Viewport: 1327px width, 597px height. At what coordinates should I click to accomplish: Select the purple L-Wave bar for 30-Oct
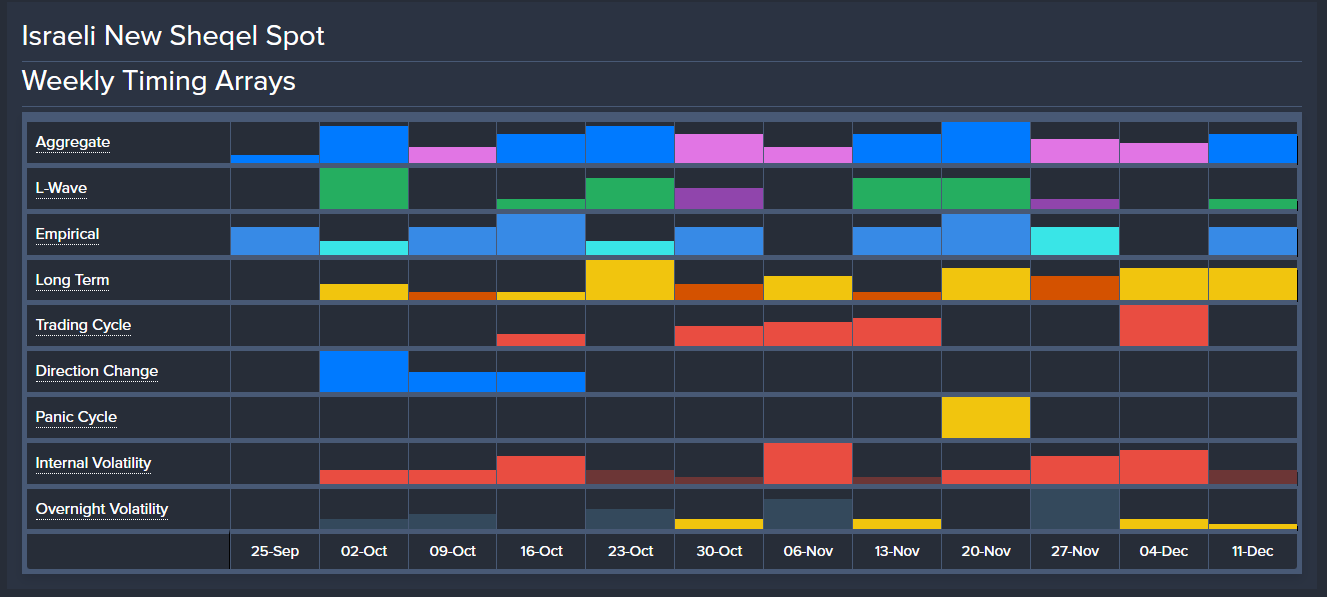tap(718, 198)
